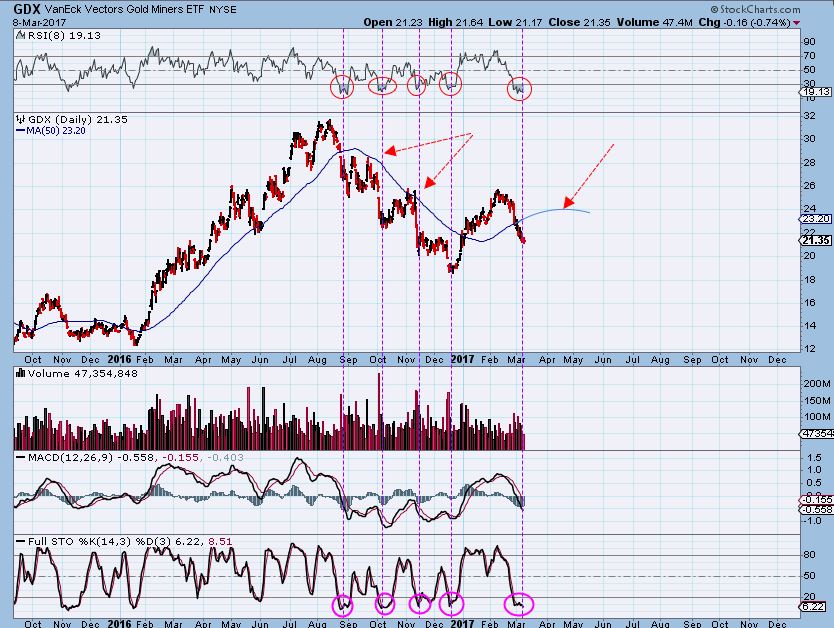Click the High 21.64 value

coord(455,23)
